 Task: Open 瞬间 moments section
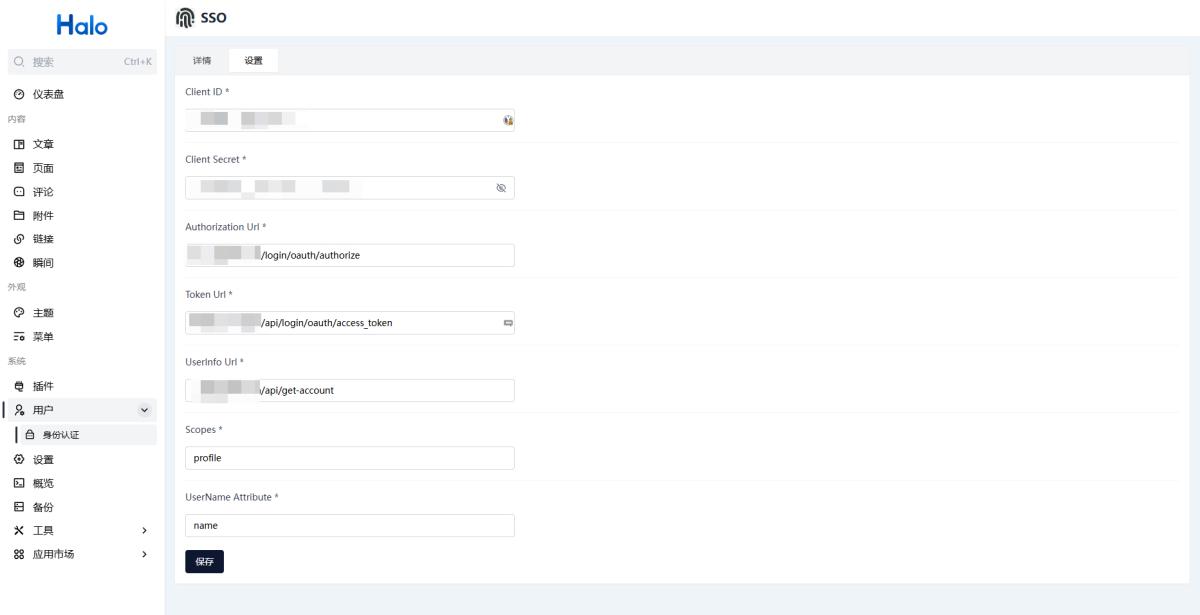[x=43, y=264]
